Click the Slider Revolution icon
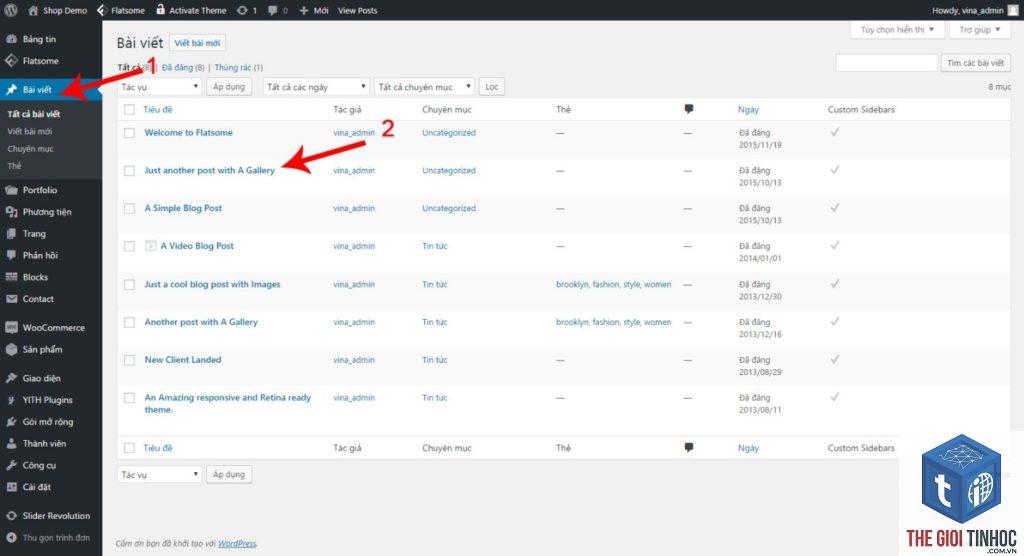Image resolution: width=1024 pixels, height=556 pixels. point(11,515)
